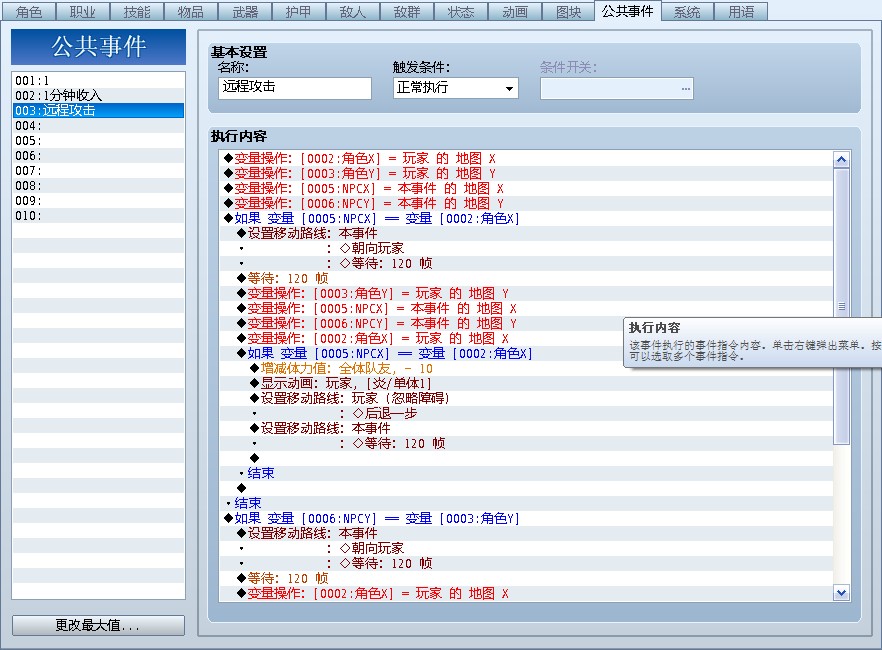
Task: Switch to the 物品 tab
Action: (x=191, y=12)
